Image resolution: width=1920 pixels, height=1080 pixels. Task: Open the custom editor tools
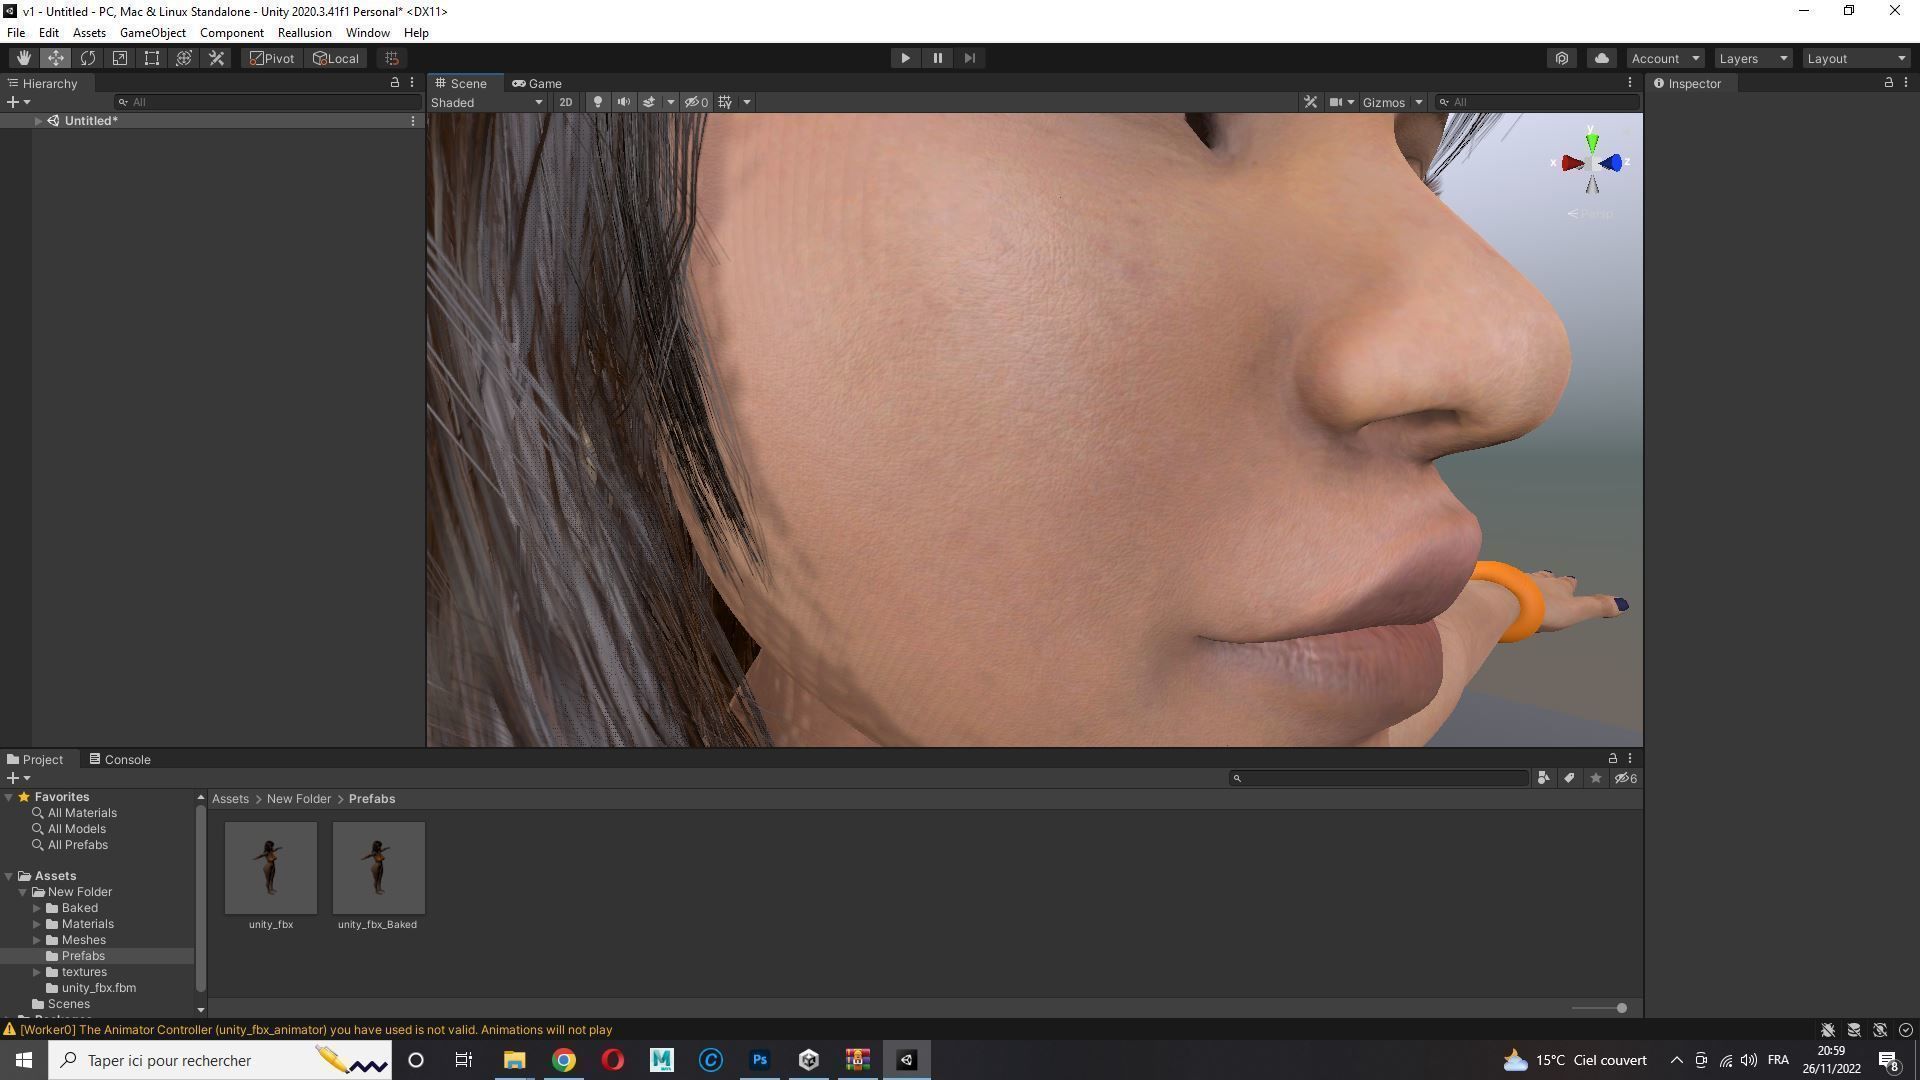(216, 58)
